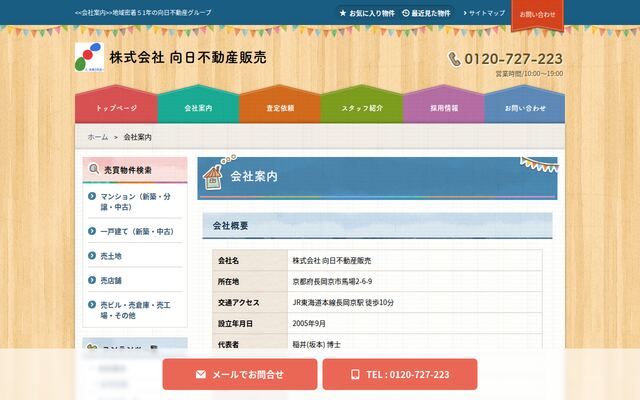Open 一戸建て(新築・中古) search link
The image size is (640, 400).
click(137, 231)
